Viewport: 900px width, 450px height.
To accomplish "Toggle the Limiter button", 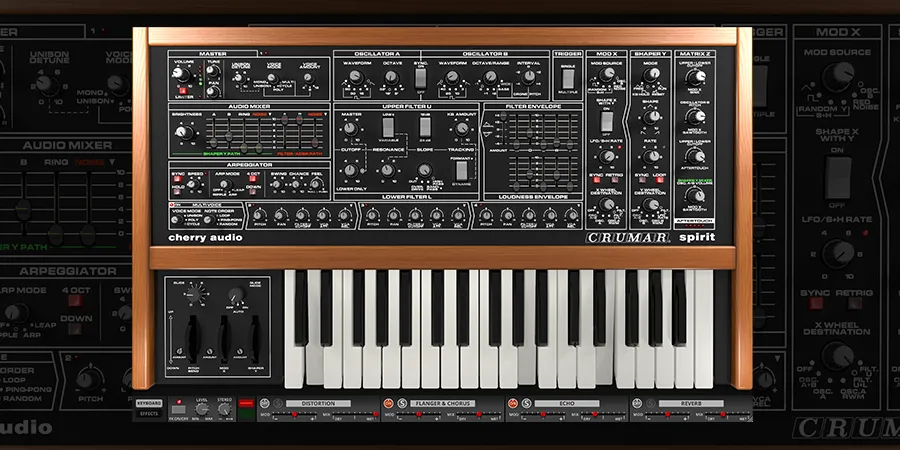I will pyautogui.click(x=184, y=91).
